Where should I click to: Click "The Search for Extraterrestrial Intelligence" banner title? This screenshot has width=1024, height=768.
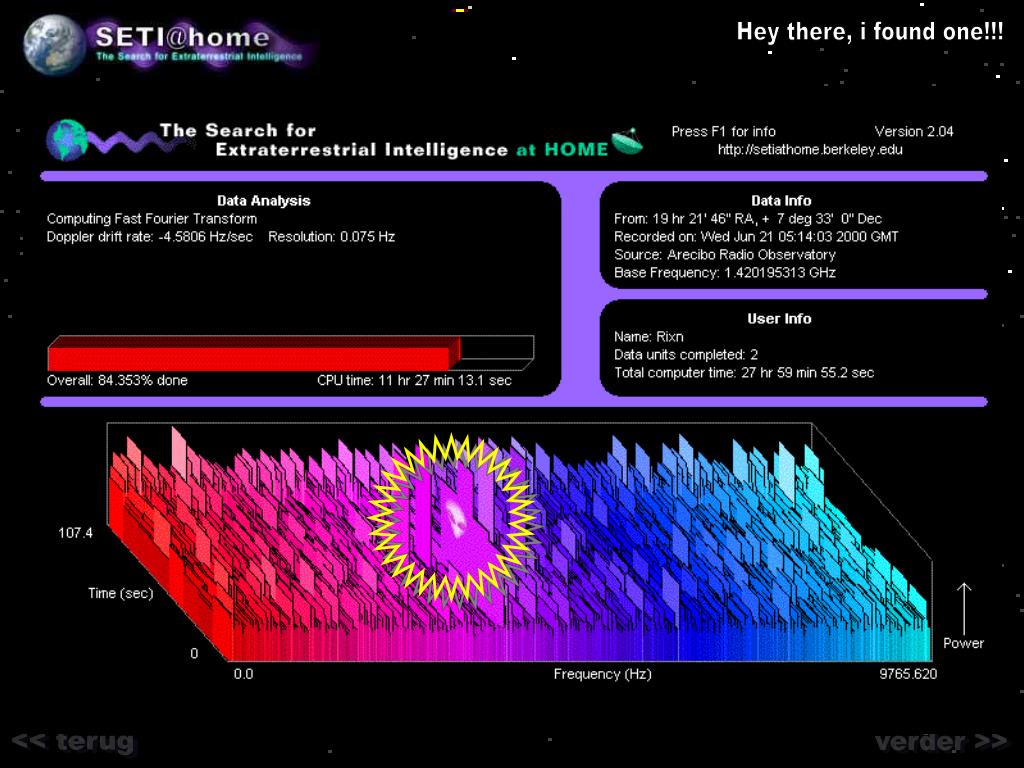[334, 140]
